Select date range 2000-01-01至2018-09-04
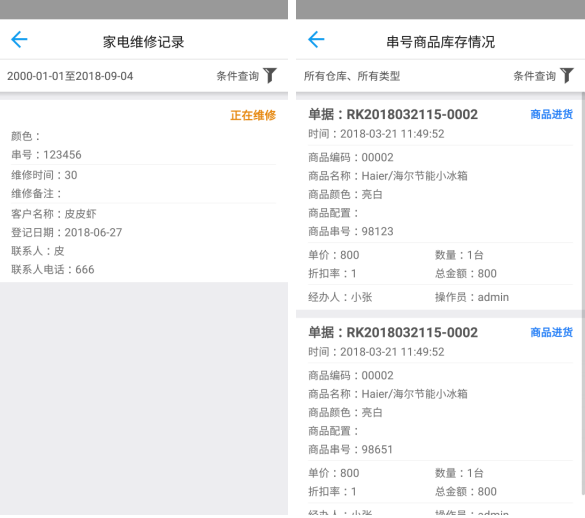Image resolution: width=585 pixels, height=518 pixels. tap(70, 76)
